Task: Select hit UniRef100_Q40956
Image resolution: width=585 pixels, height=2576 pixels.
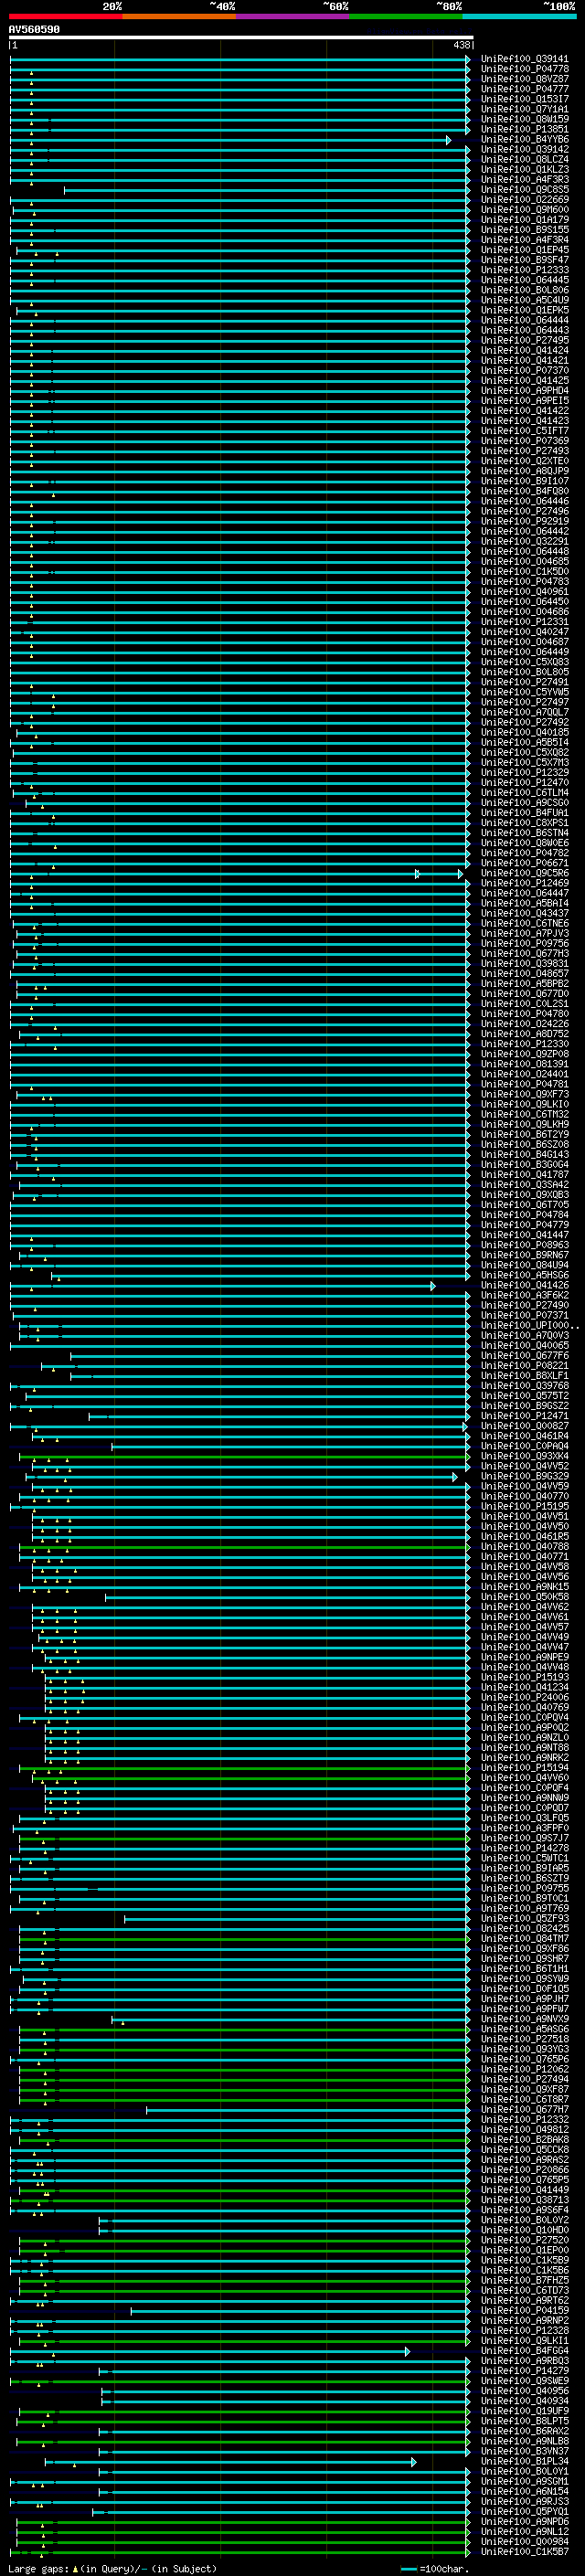Action: coord(524,2391)
